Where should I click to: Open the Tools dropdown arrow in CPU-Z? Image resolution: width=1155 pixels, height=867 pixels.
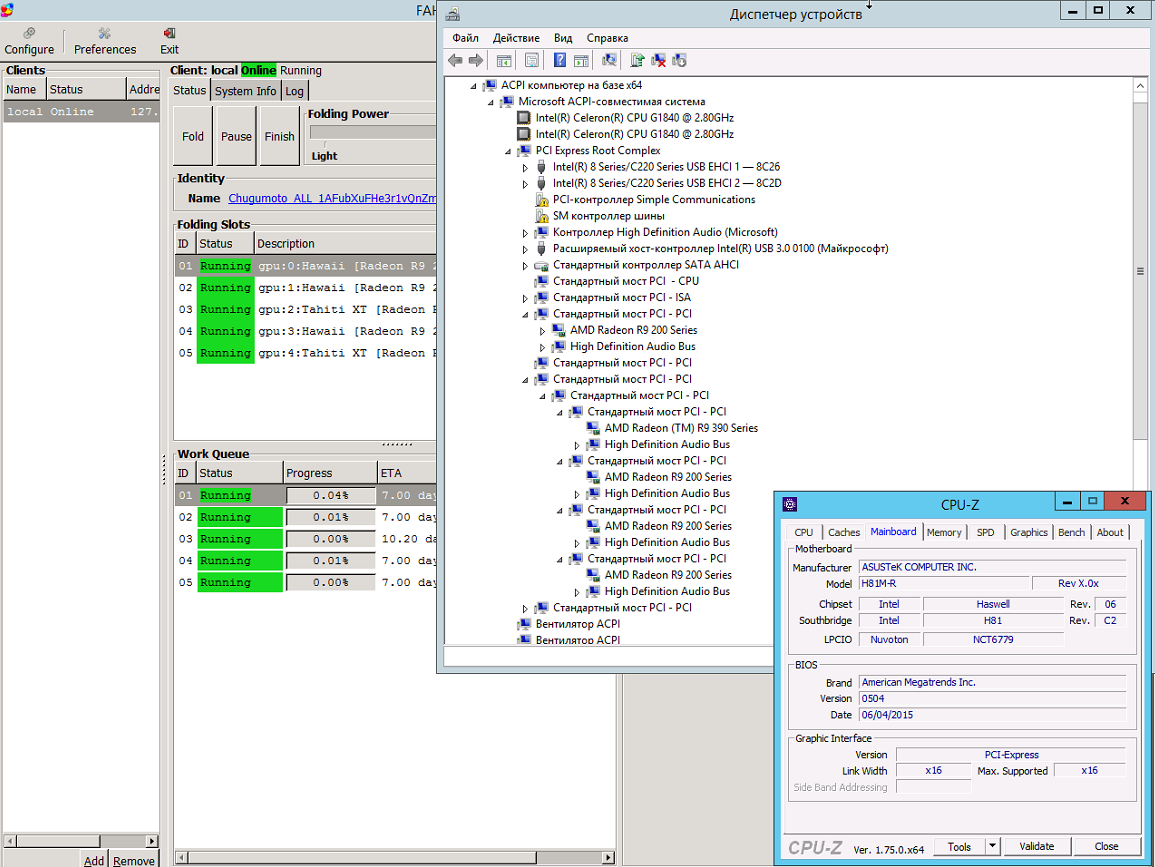(x=992, y=846)
